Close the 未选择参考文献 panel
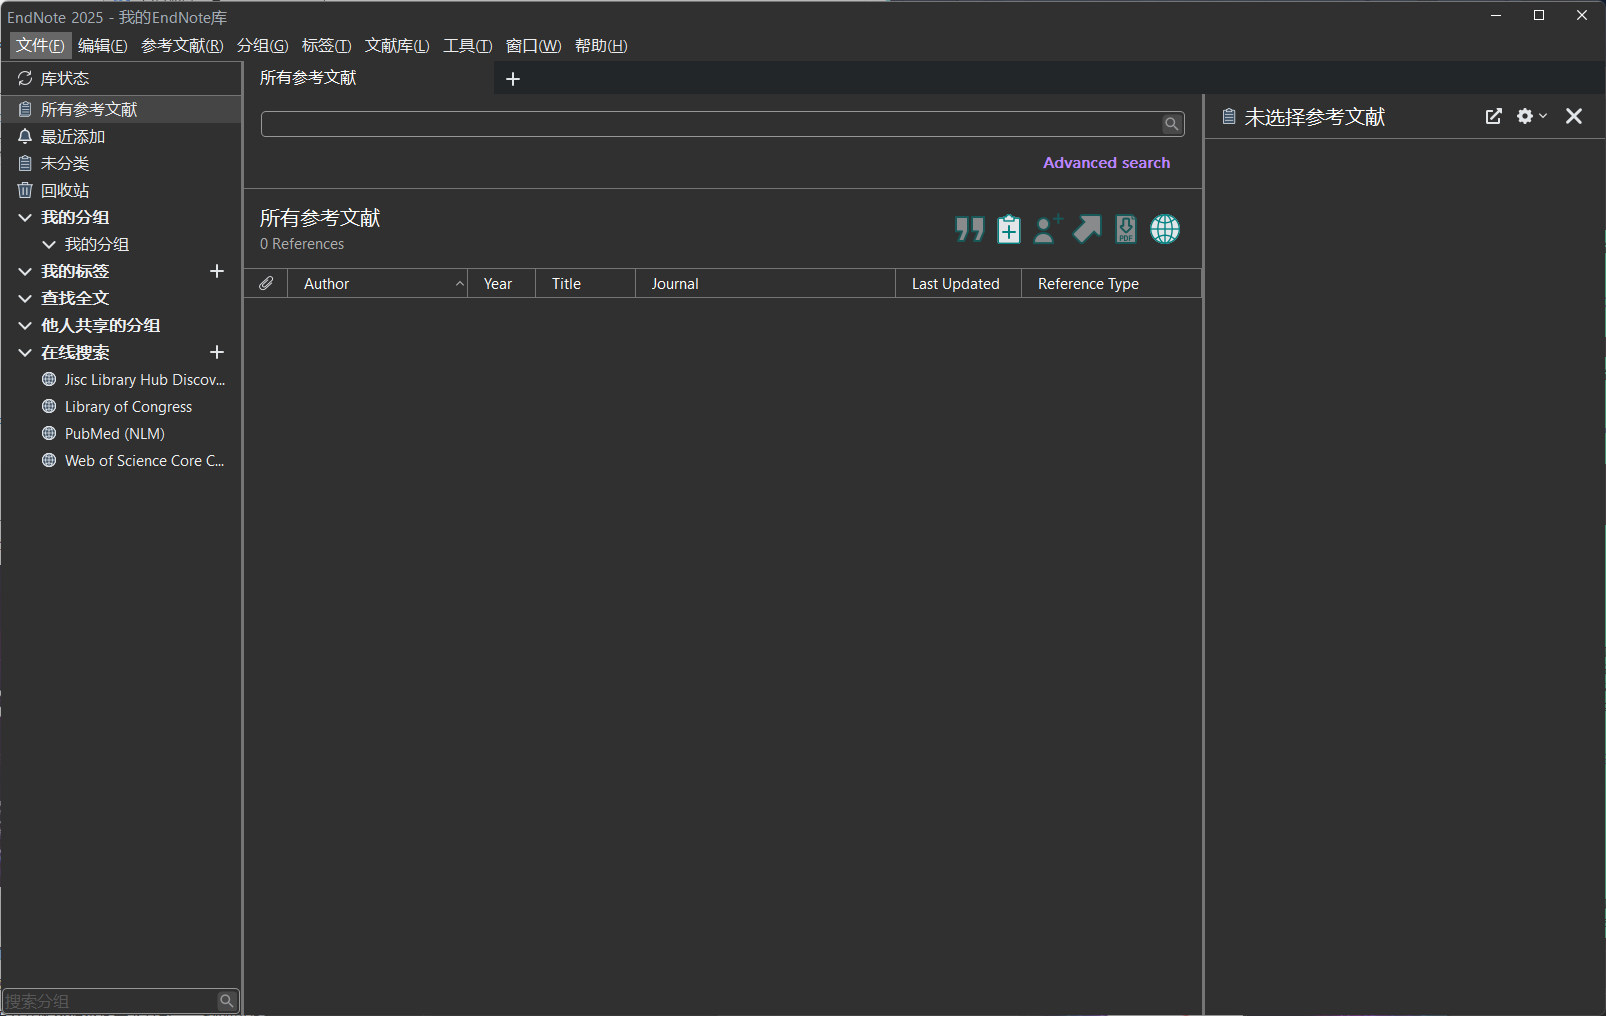This screenshot has height=1016, width=1606. pos(1574,116)
